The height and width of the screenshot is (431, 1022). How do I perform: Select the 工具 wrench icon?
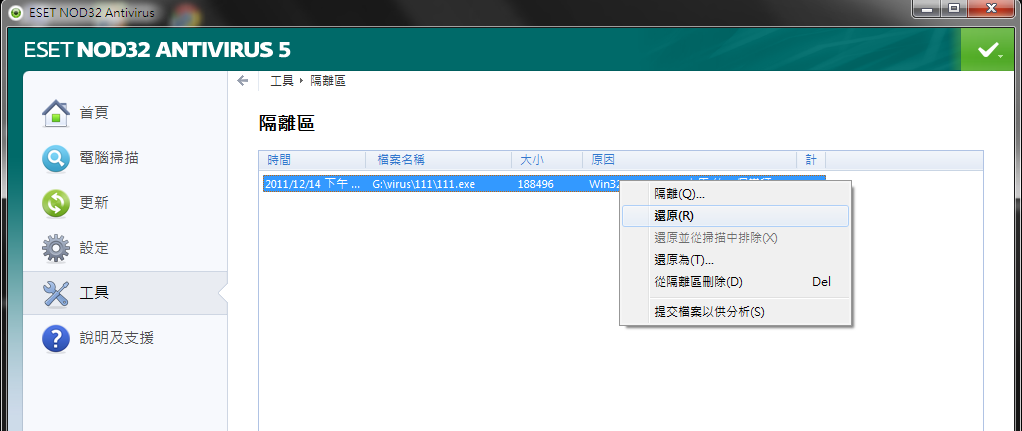[x=56, y=293]
